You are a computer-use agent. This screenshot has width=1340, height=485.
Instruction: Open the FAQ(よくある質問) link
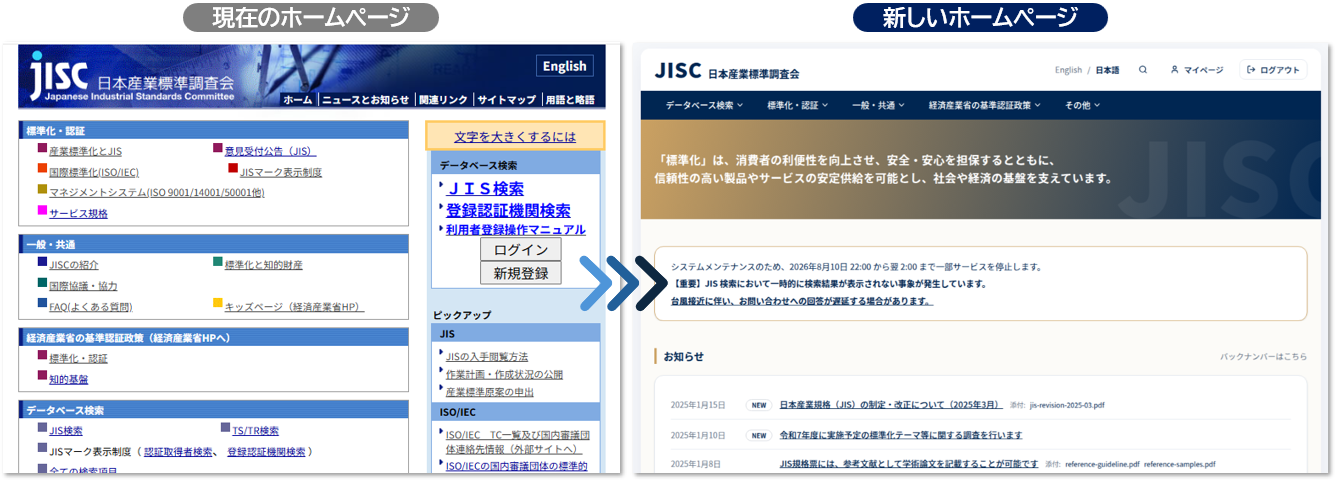pyautogui.click(x=90, y=307)
